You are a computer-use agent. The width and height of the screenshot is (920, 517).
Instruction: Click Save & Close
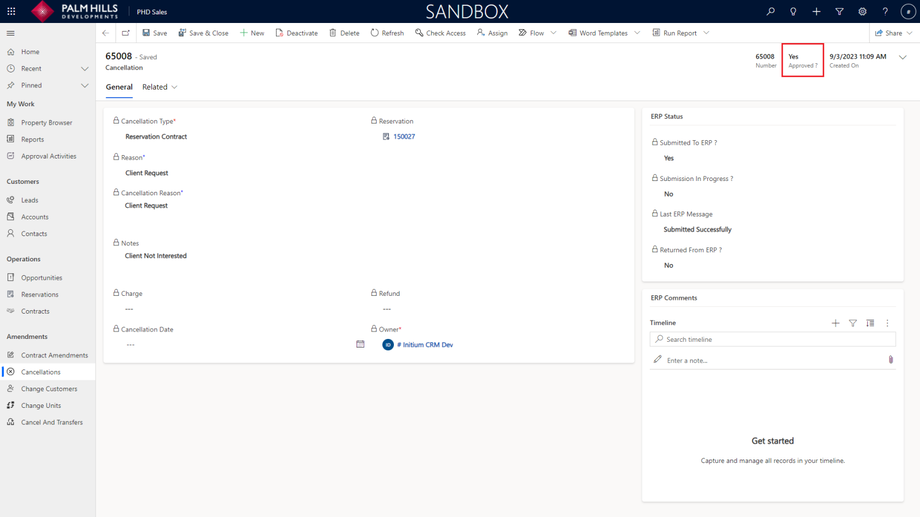click(x=203, y=33)
